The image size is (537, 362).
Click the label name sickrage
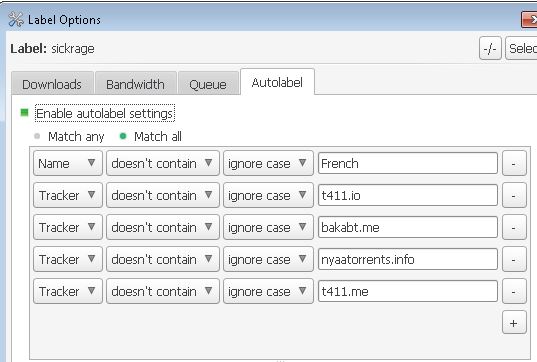(x=73, y=49)
